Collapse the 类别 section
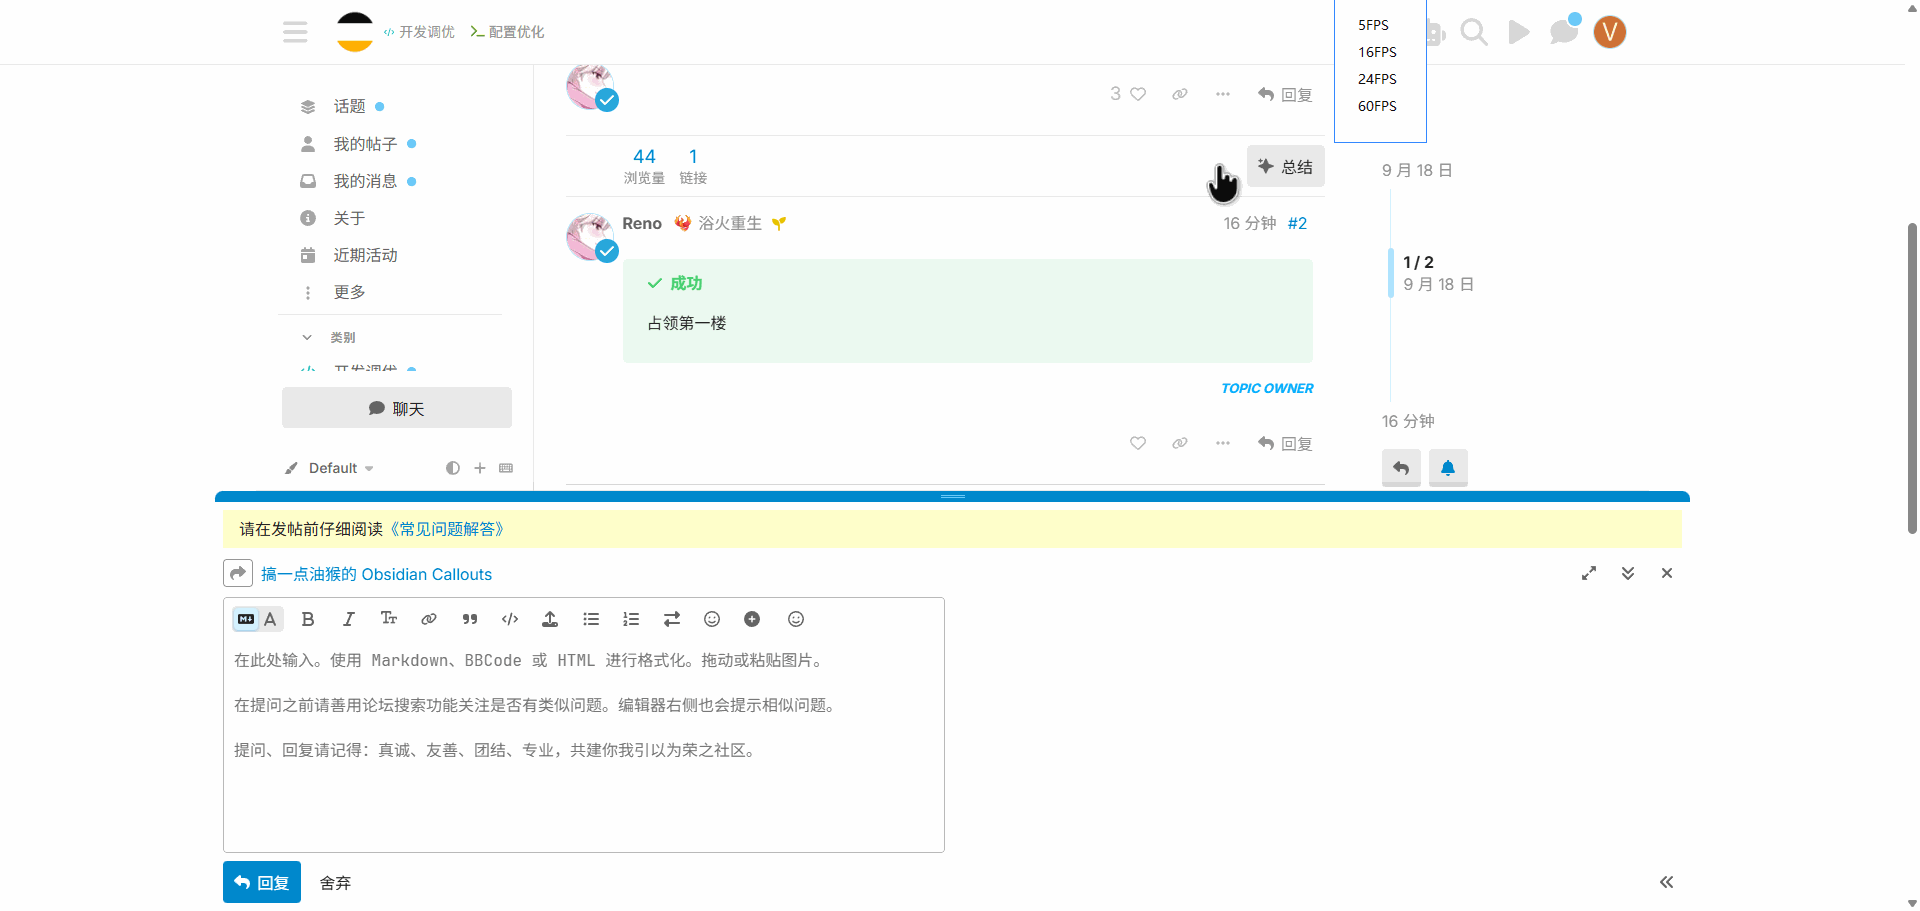Screen dimensions: 1920x911 pyautogui.click(x=329, y=337)
